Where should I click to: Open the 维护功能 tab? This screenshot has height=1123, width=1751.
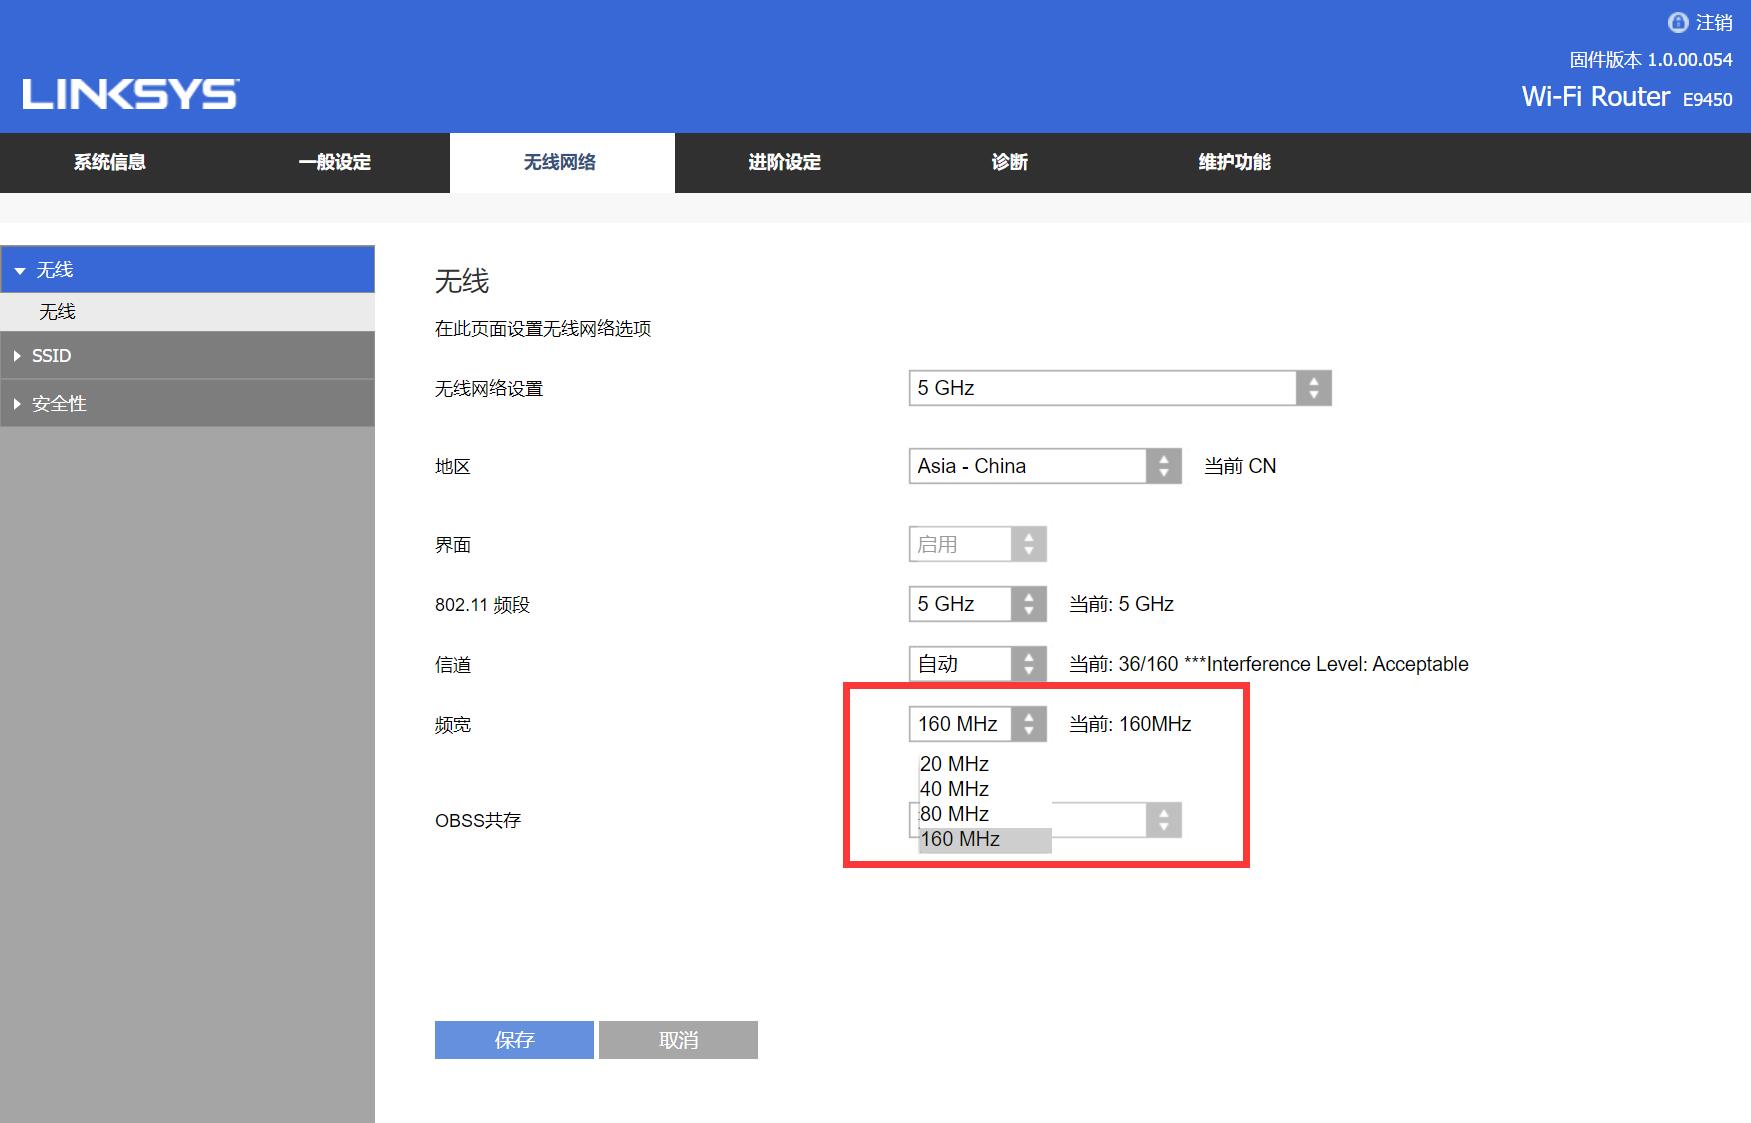click(x=1233, y=162)
